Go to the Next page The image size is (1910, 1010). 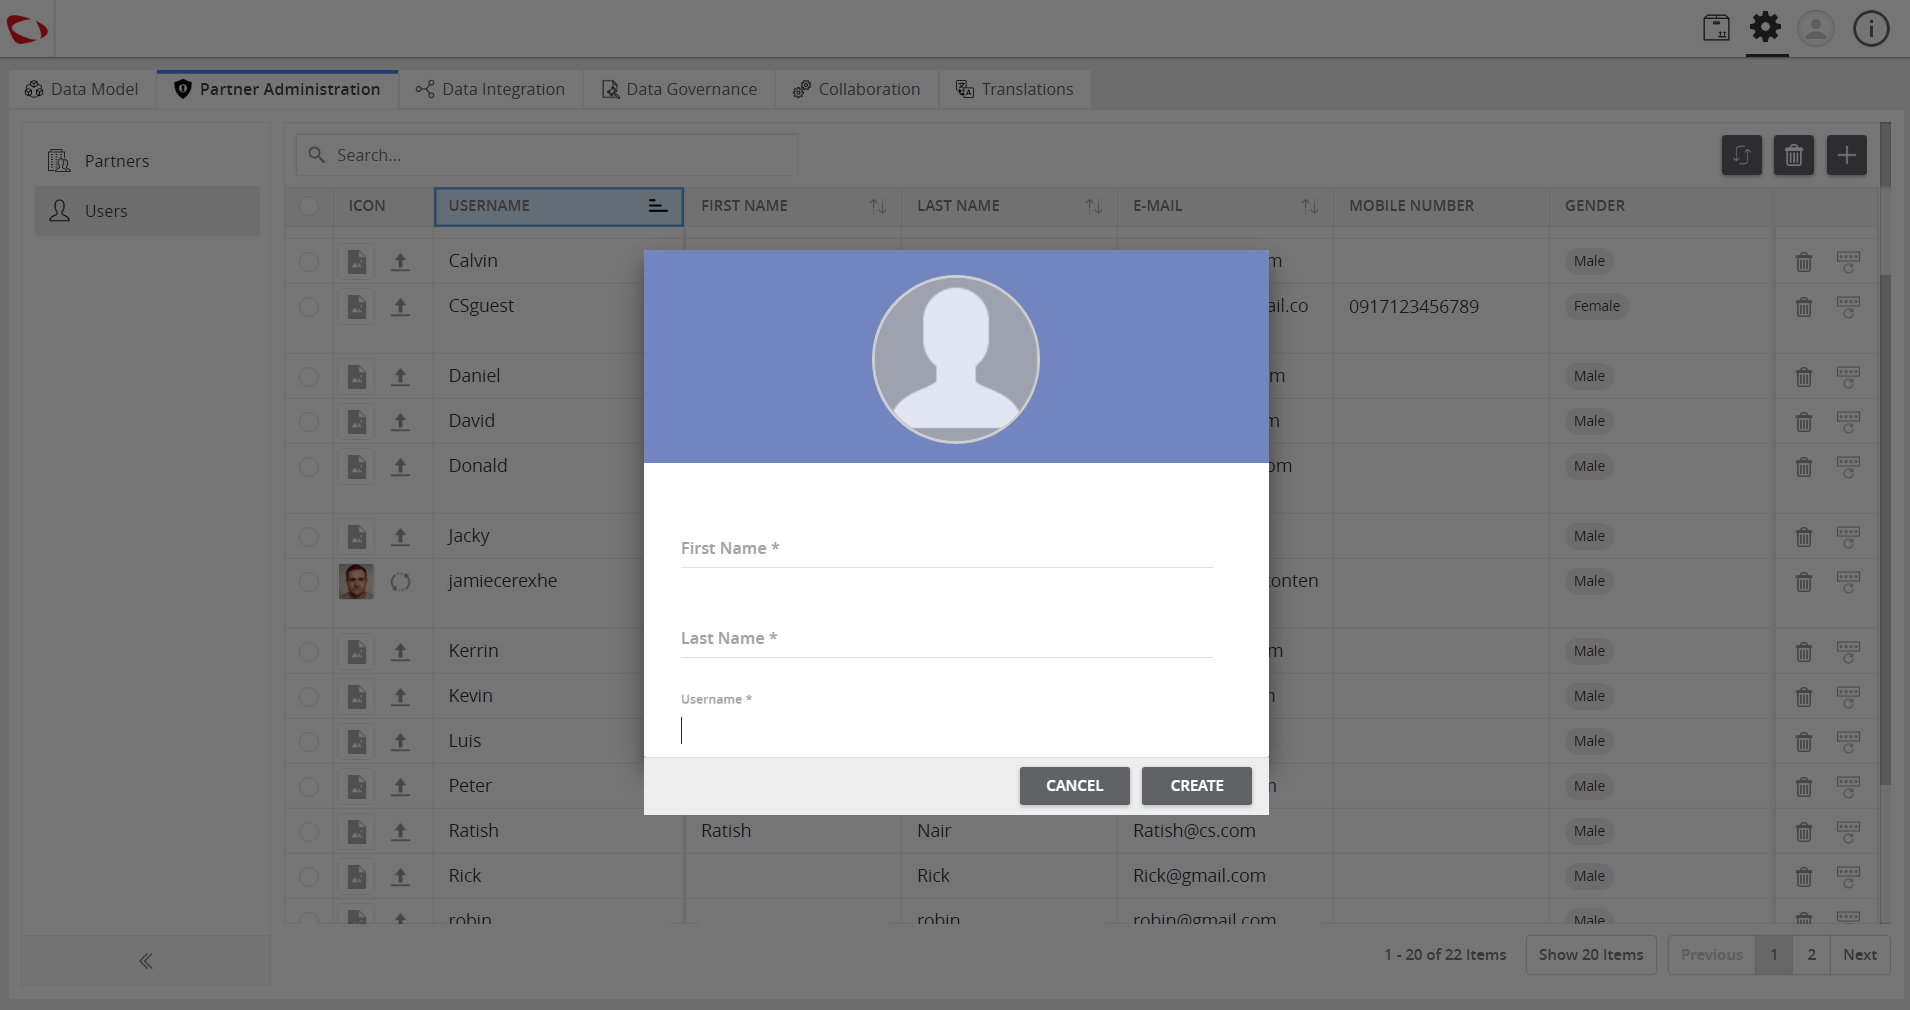[x=1860, y=955]
